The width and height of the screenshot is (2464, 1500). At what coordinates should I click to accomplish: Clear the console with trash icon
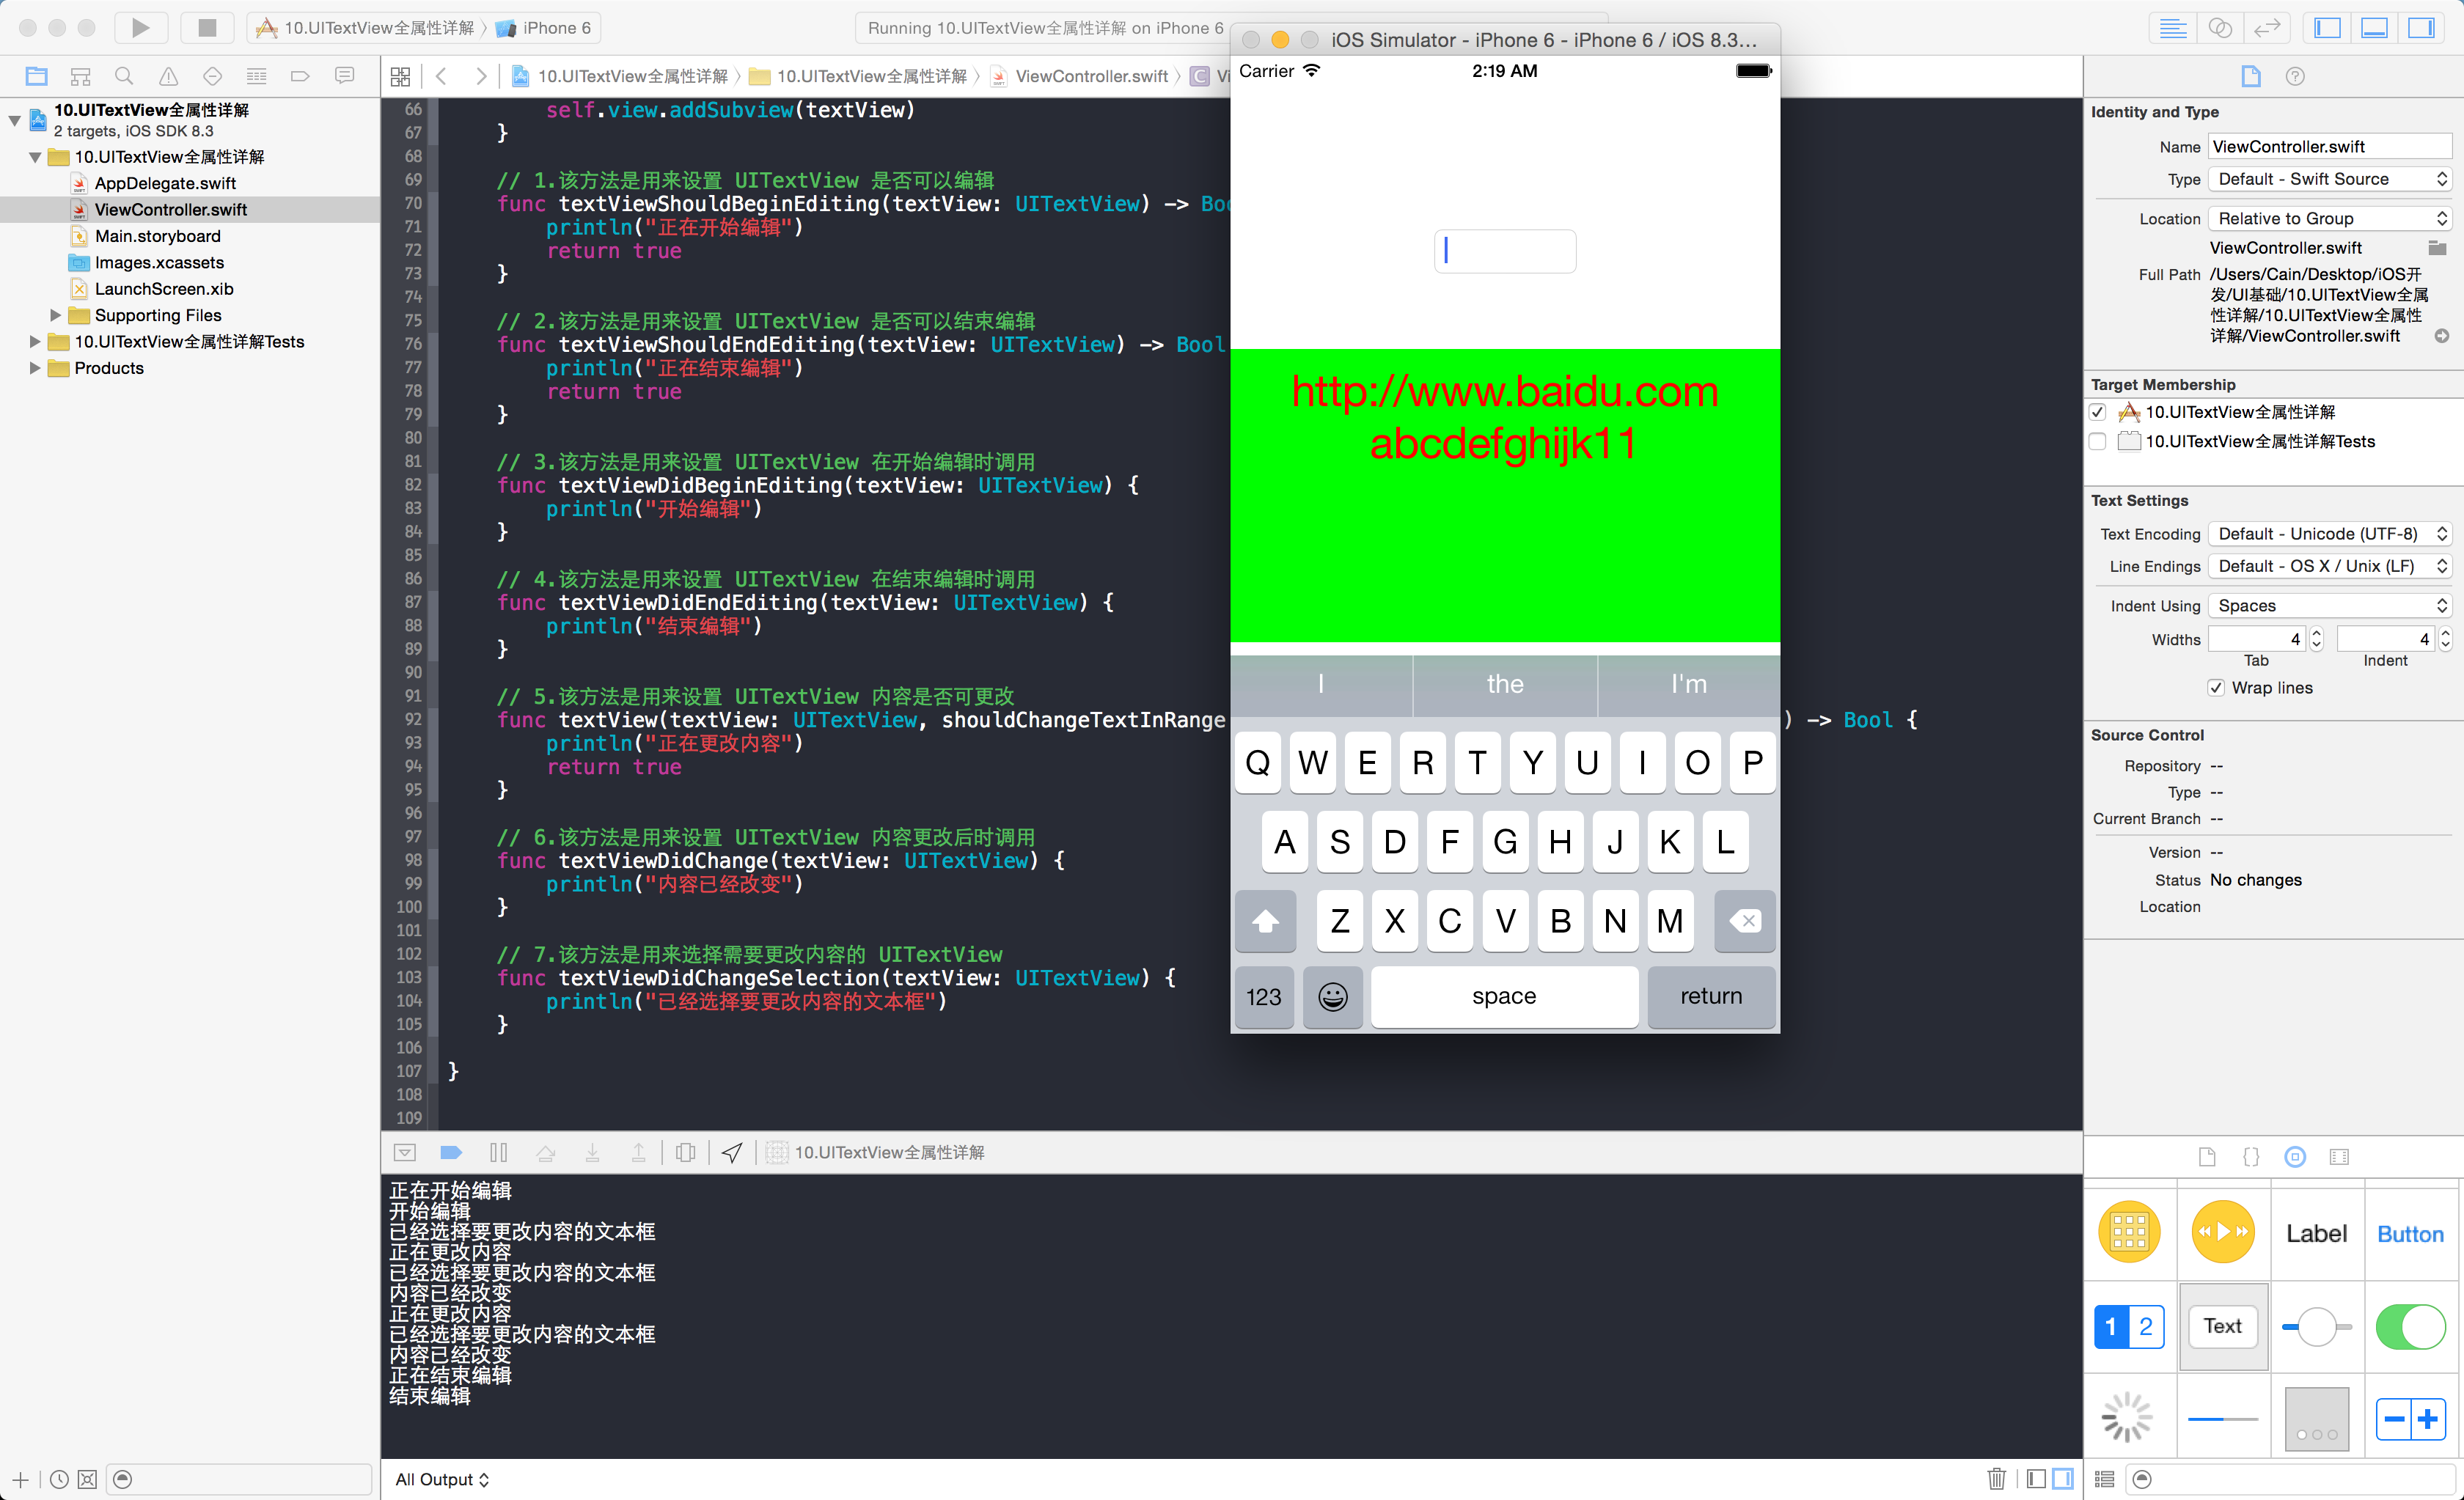tap(1996, 1478)
